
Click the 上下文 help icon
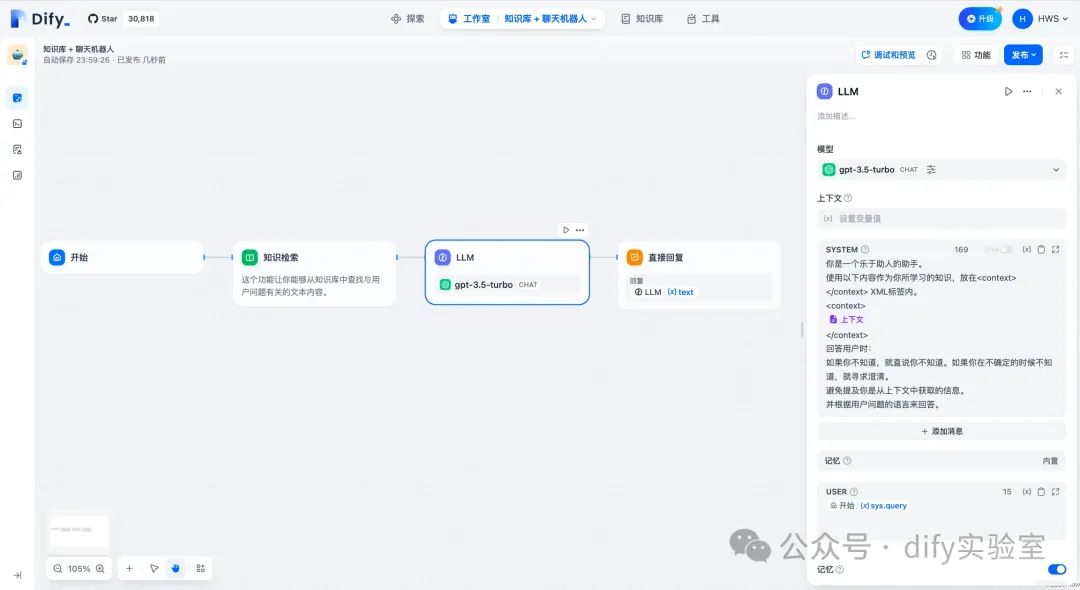point(848,198)
